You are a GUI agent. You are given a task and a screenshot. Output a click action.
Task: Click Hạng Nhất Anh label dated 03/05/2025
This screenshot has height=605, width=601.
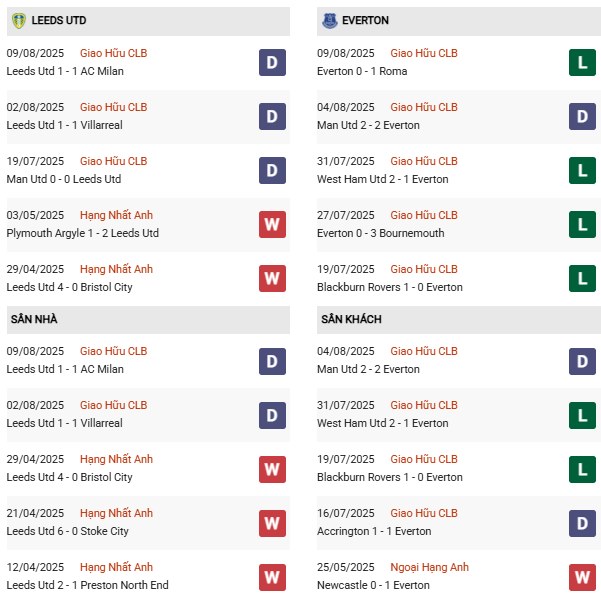click(116, 215)
